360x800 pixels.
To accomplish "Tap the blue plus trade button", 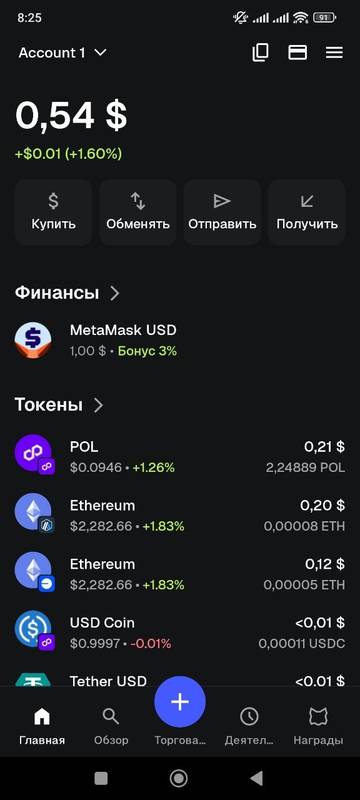I will point(180,702).
